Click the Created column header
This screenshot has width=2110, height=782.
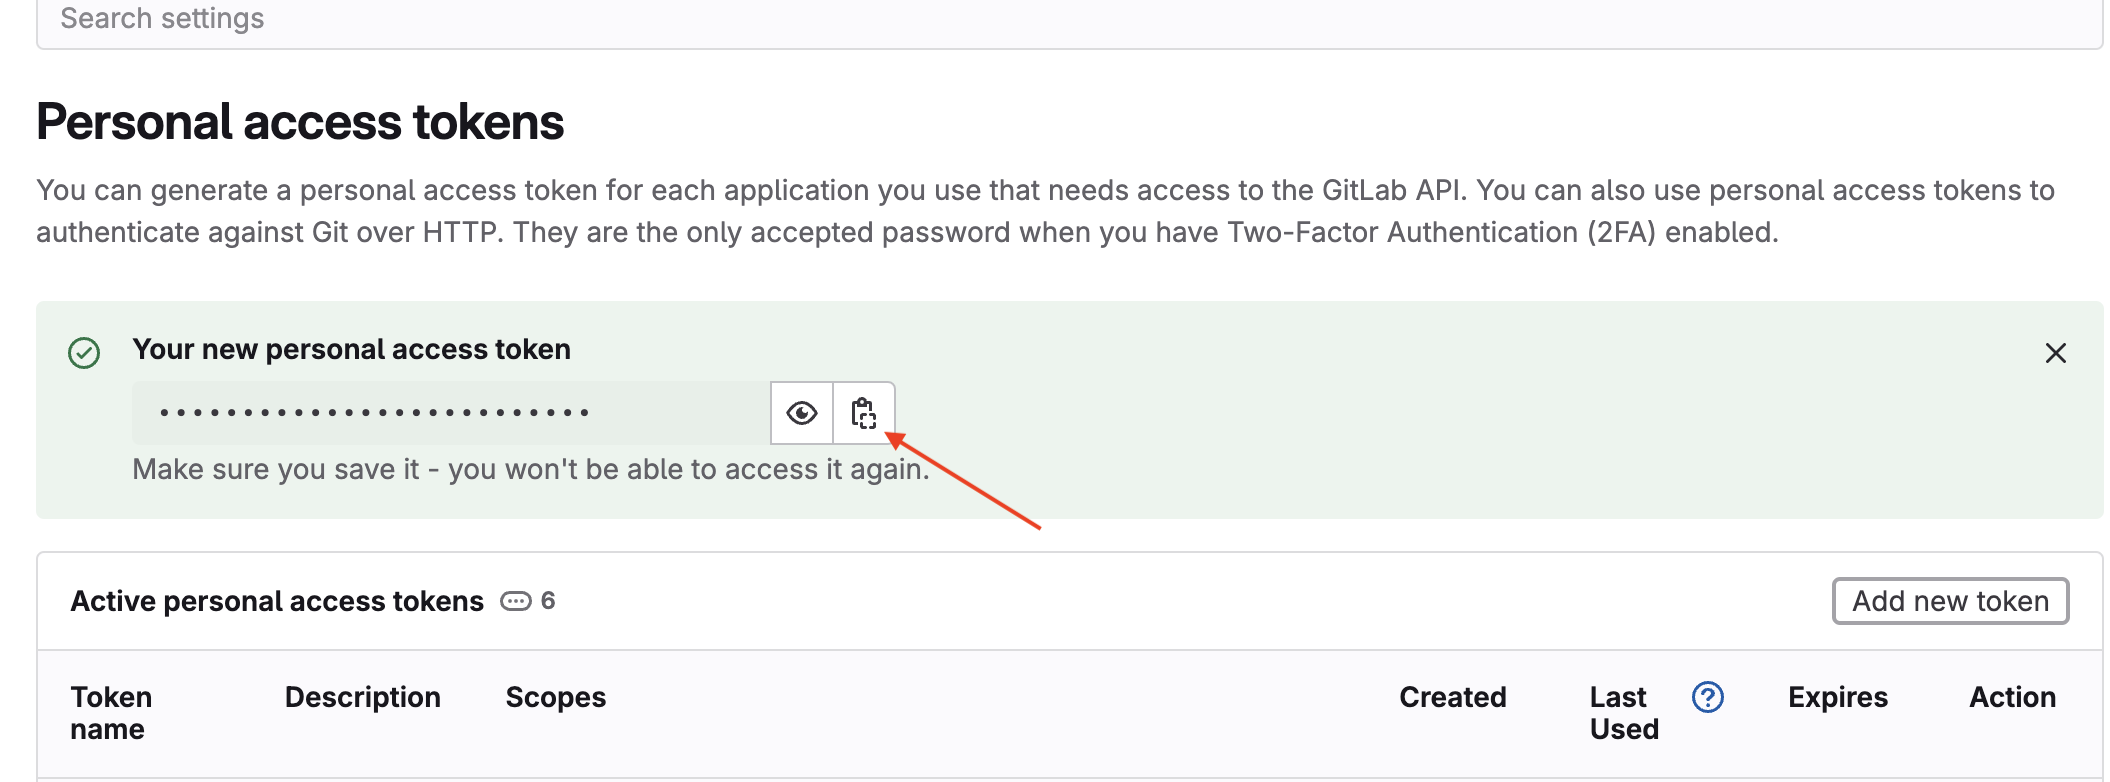(1453, 697)
